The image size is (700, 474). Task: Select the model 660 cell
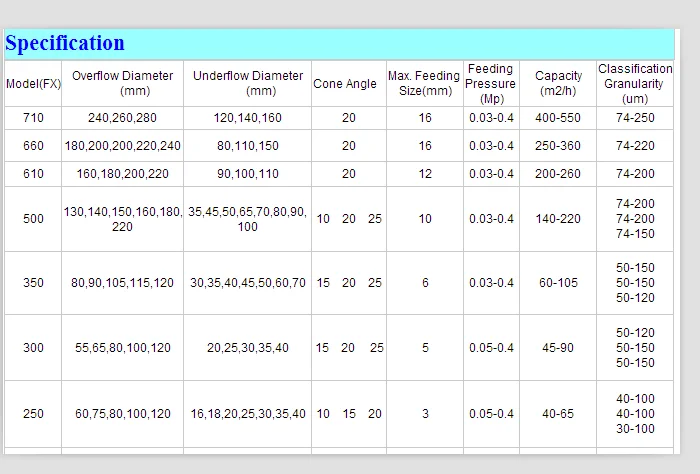(33, 146)
